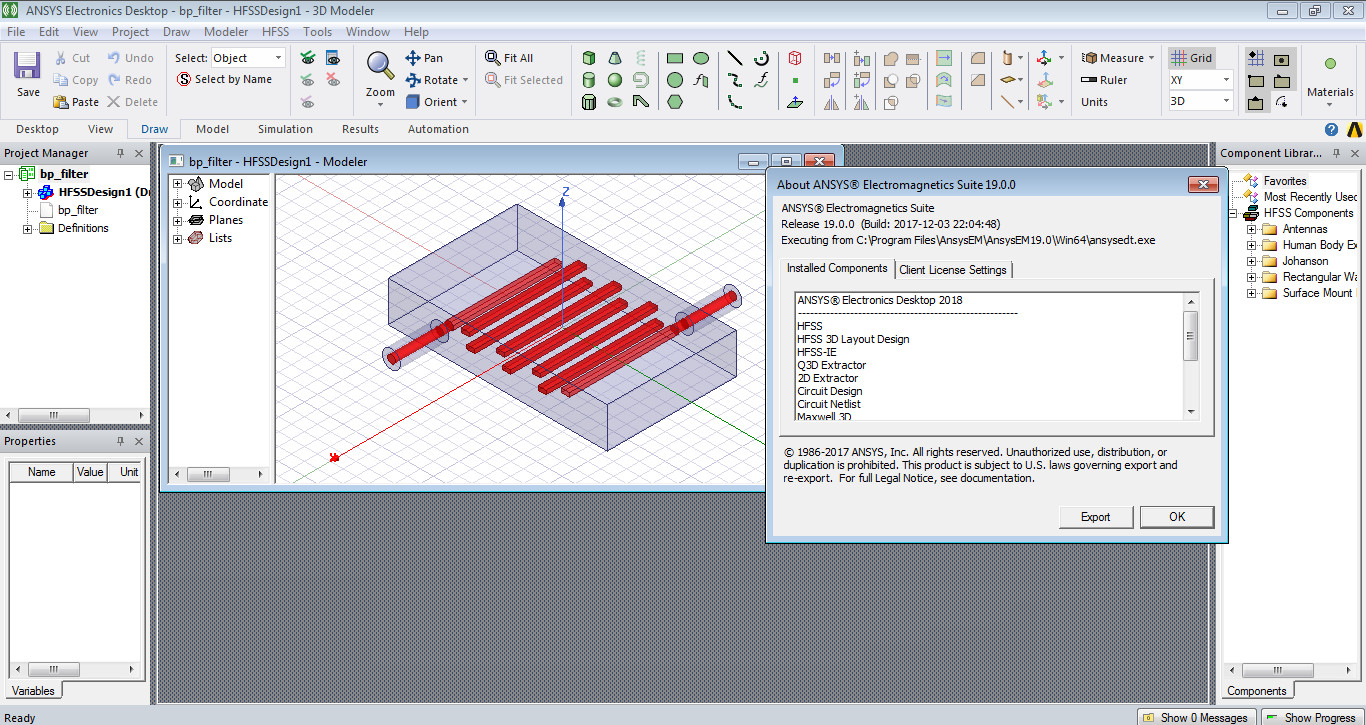The height and width of the screenshot is (725, 1366).
Task: Click the Ruler tool
Action: pos(1104,80)
